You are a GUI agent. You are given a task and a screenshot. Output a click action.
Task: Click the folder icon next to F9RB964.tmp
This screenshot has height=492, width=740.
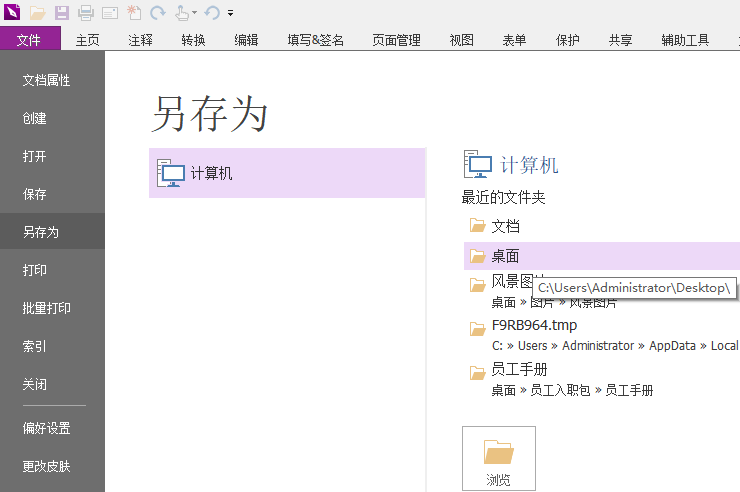[477, 329]
